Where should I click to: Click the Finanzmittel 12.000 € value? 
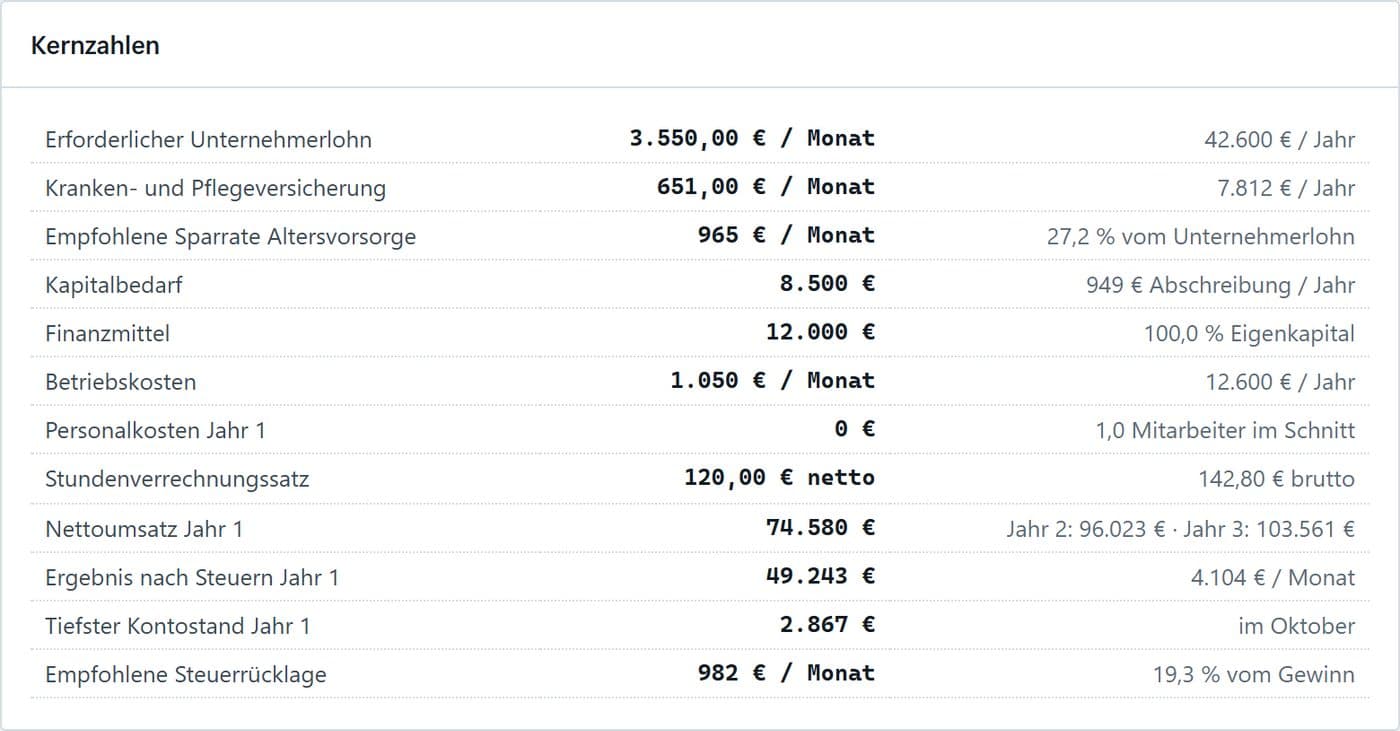point(821,332)
